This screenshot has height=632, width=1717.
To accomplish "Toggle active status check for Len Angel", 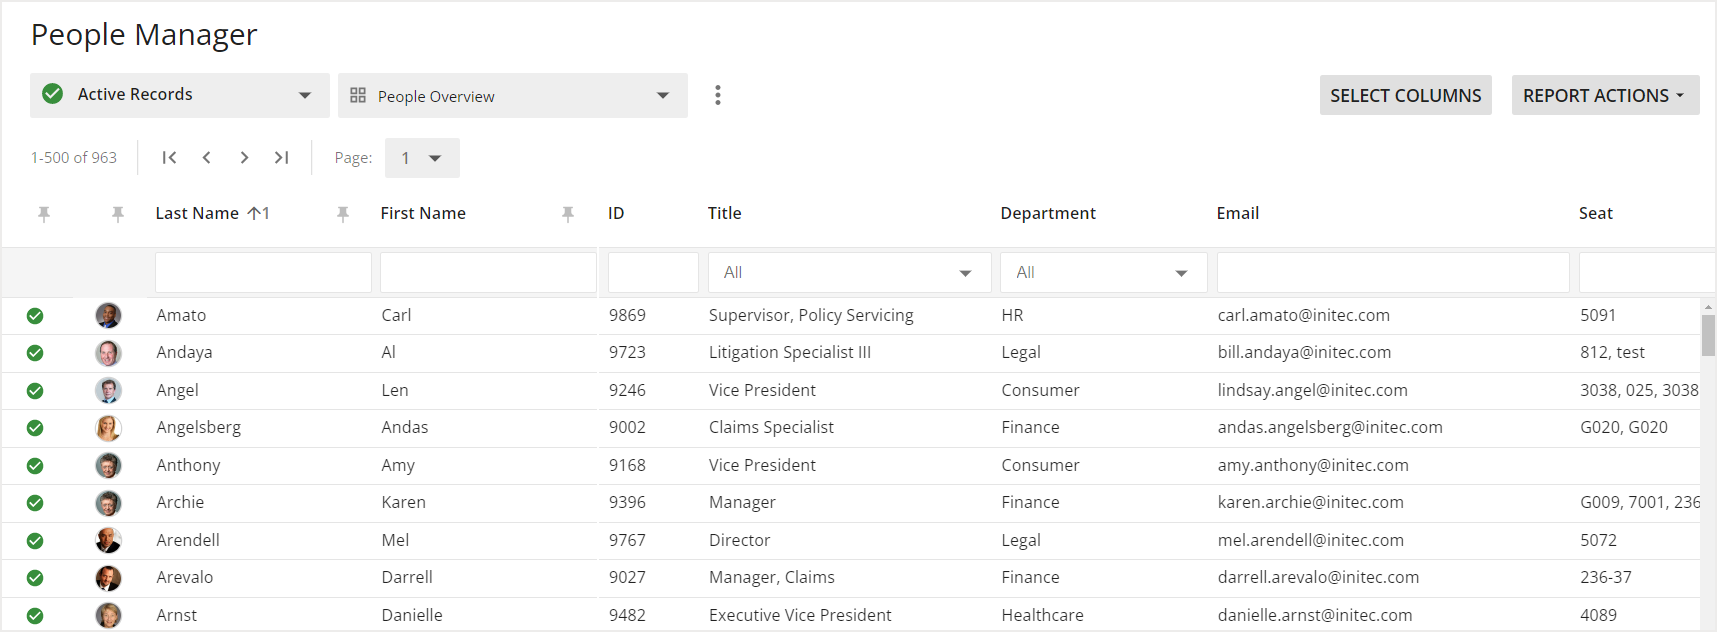I will pos(35,391).
